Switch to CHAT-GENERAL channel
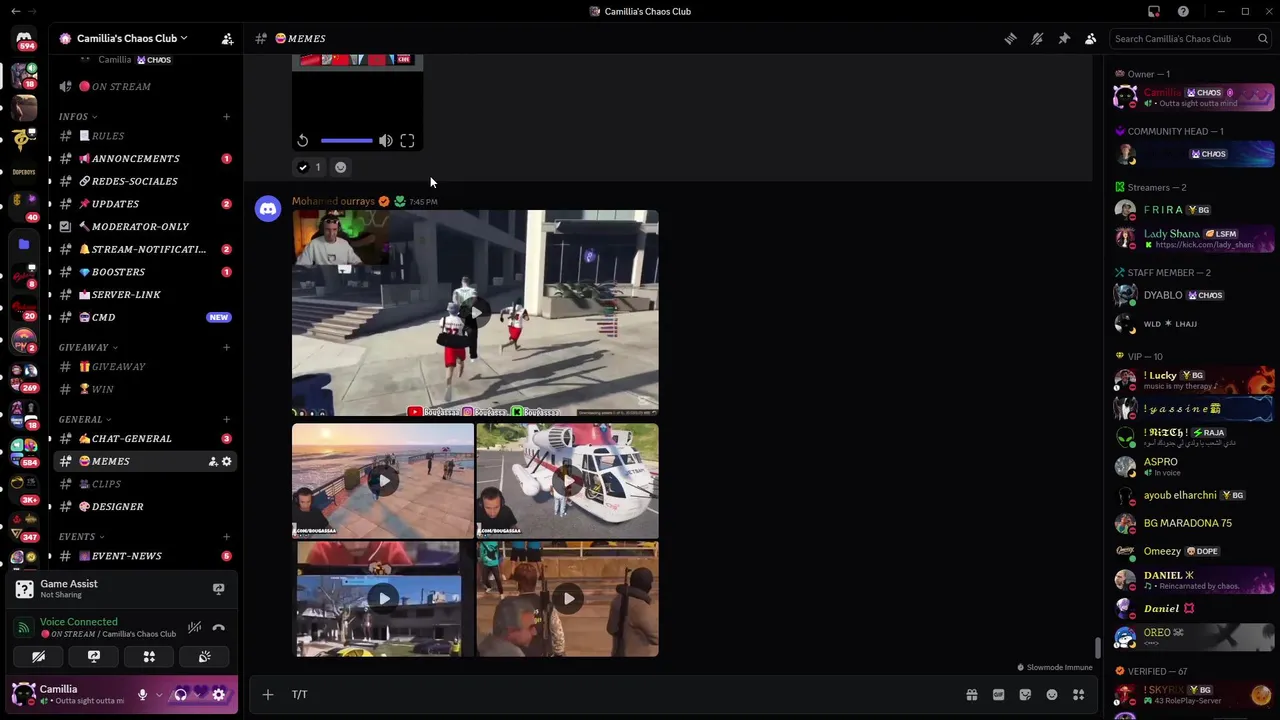The image size is (1280, 720). [x=145, y=439]
